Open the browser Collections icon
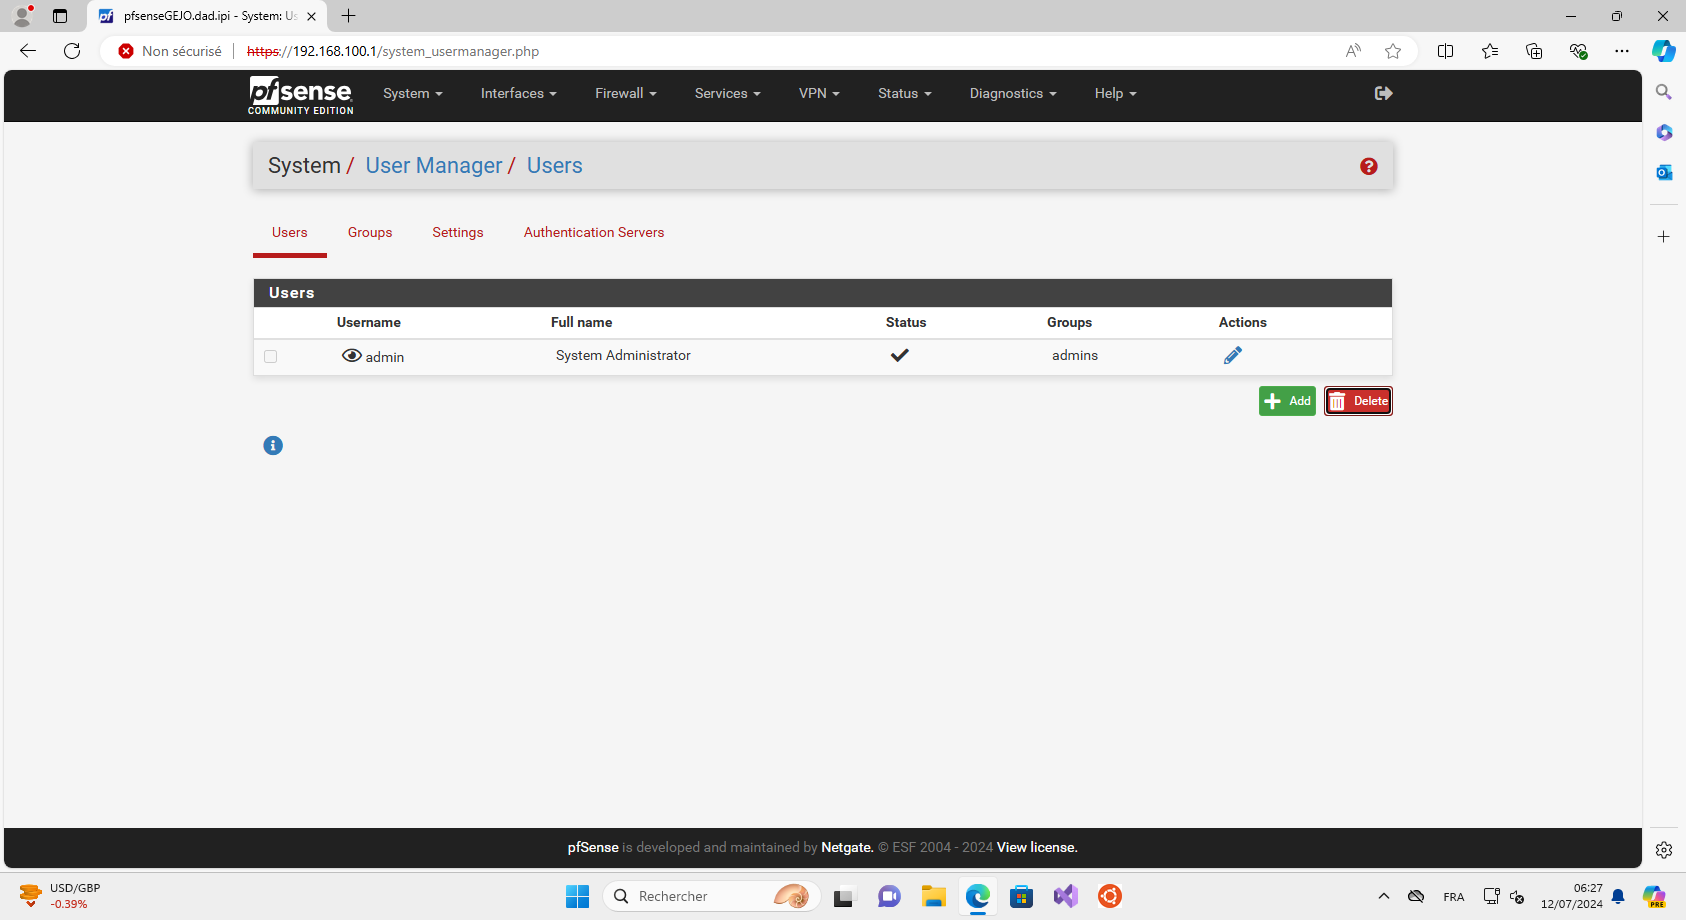This screenshot has width=1686, height=920. pyautogui.click(x=1534, y=51)
